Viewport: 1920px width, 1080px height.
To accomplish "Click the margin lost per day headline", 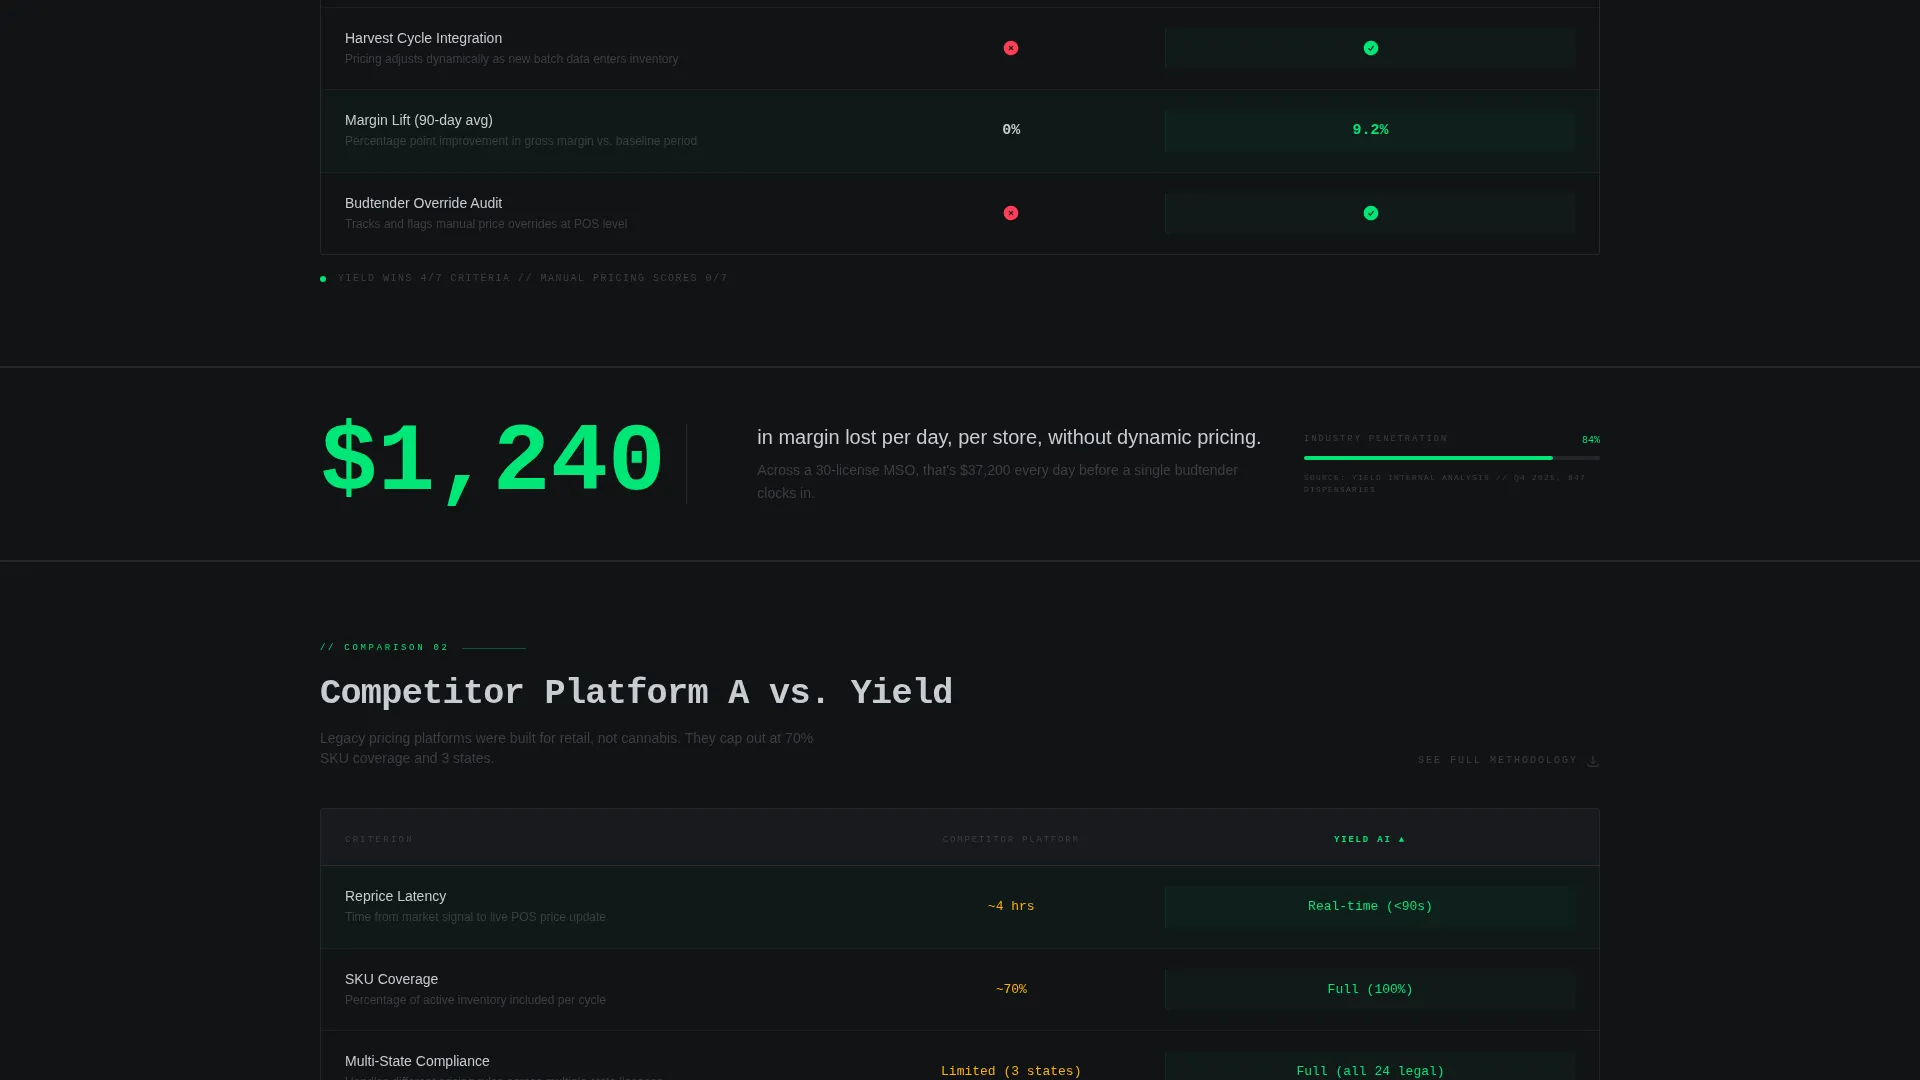I will tap(1009, 437).
